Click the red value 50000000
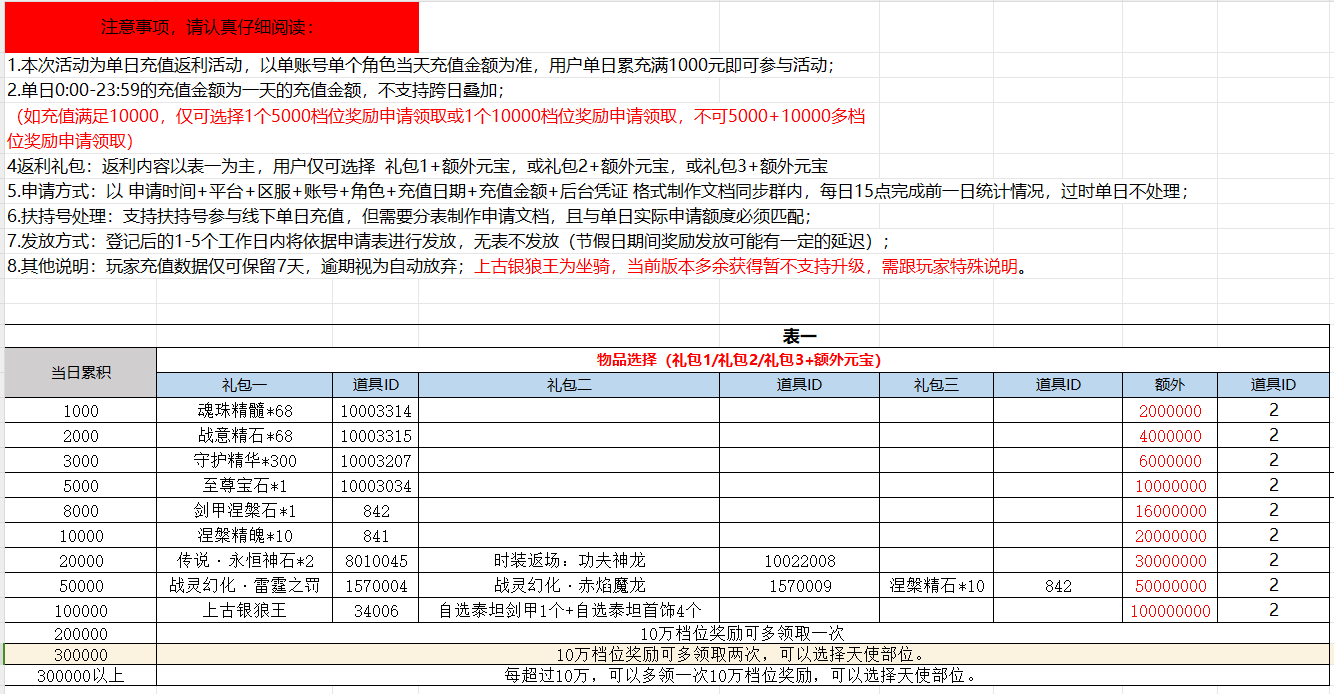Image resolution: width=1334 pixels, height=694 pixels. [x=1169, y=585]
